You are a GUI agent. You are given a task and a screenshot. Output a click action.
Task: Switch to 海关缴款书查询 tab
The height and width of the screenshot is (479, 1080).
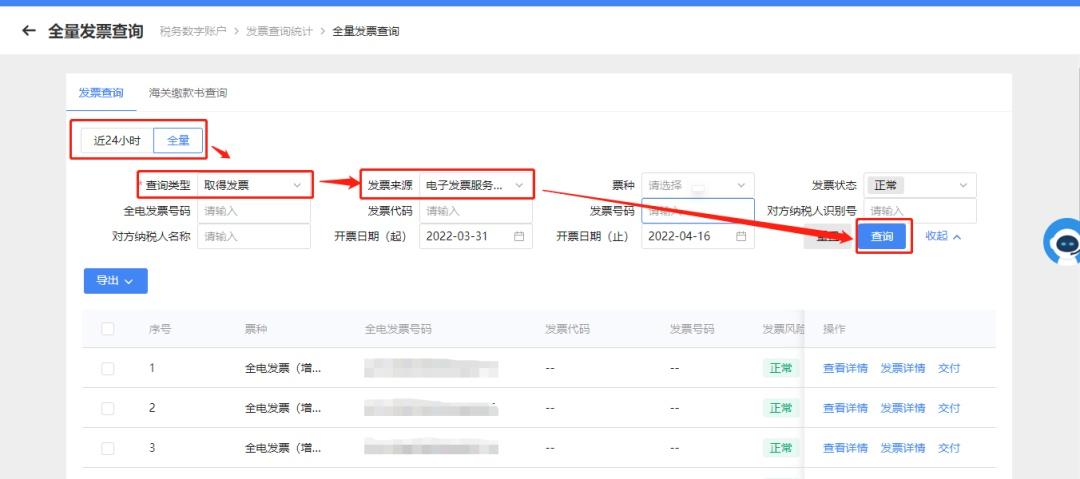tap(188, 93)
